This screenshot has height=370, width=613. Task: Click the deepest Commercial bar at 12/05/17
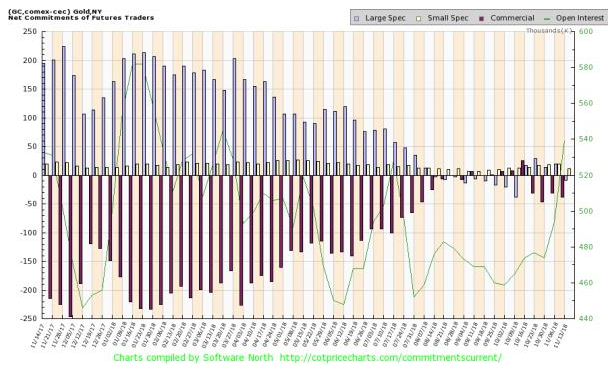70,246
